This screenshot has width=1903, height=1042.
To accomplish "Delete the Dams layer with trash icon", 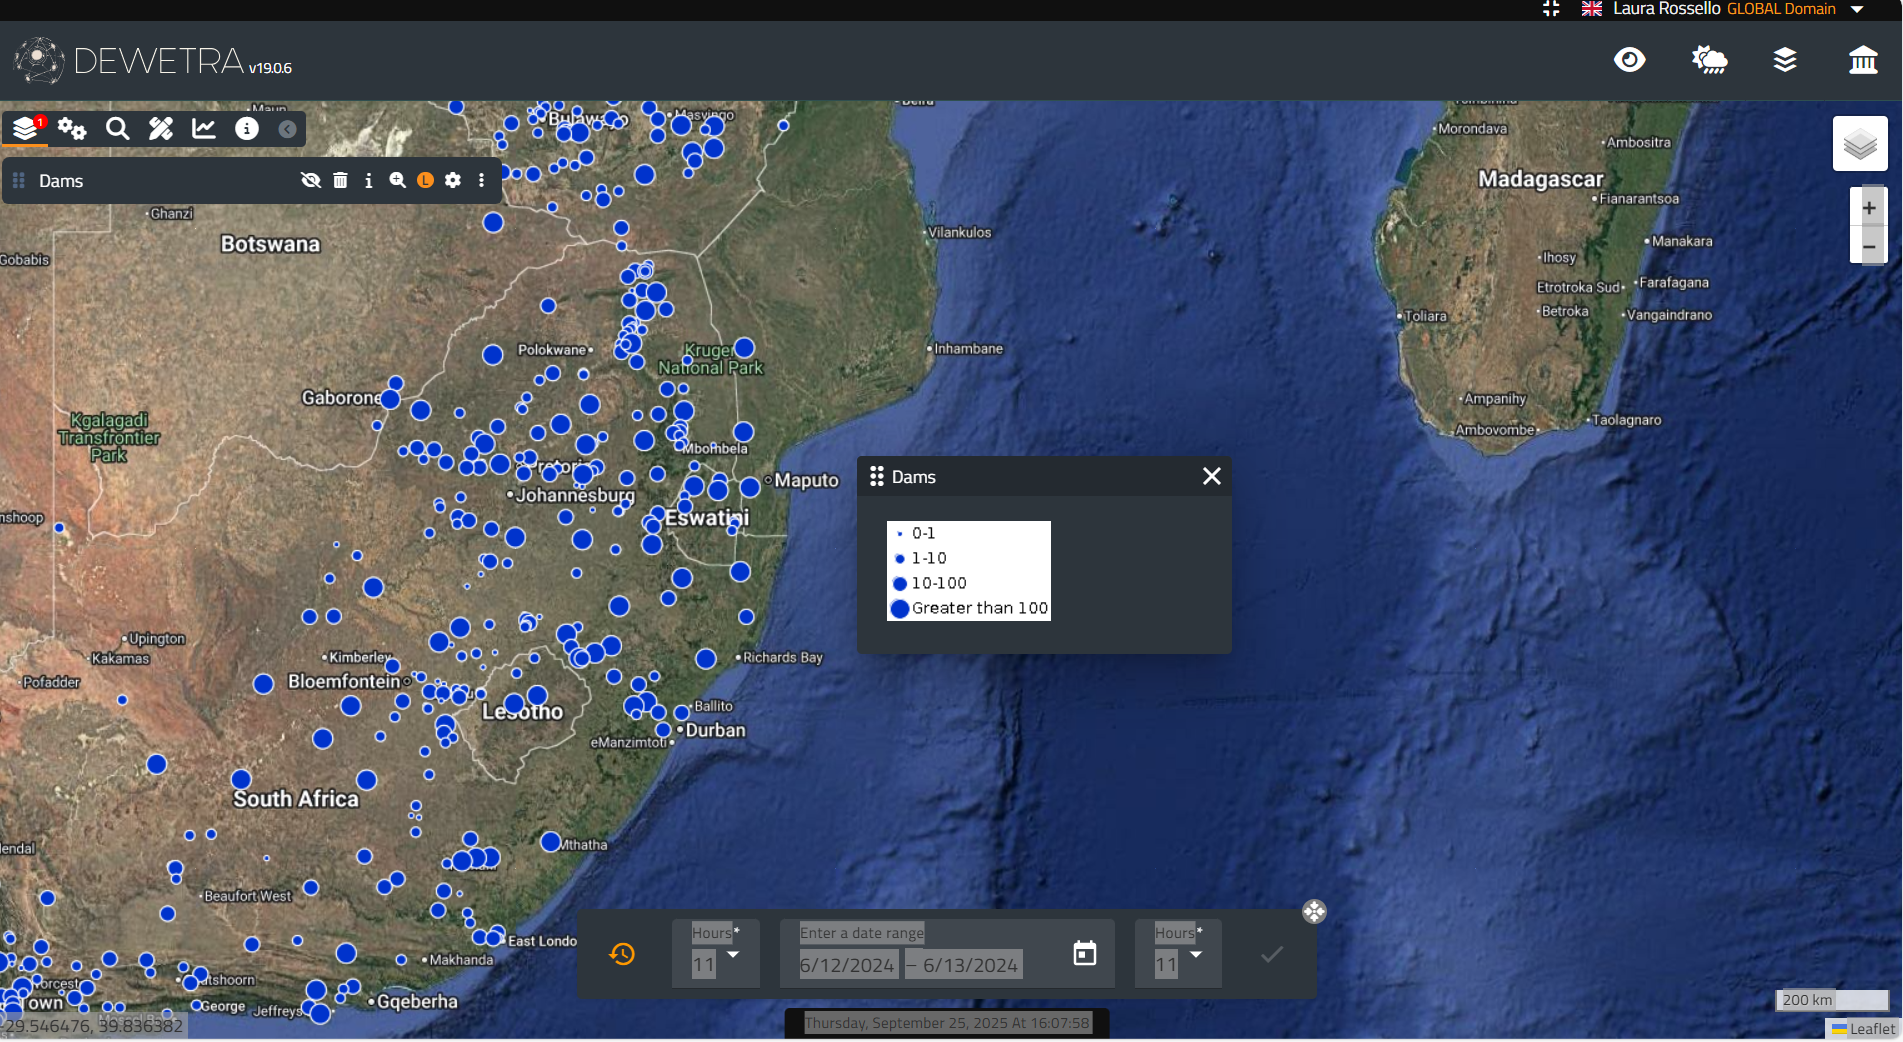I will (340, 180).
